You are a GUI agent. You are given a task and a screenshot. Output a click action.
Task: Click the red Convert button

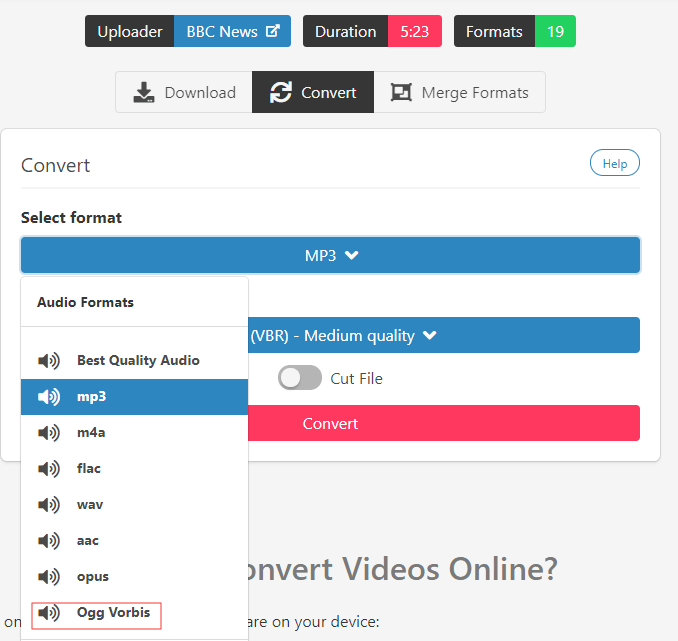444,423
